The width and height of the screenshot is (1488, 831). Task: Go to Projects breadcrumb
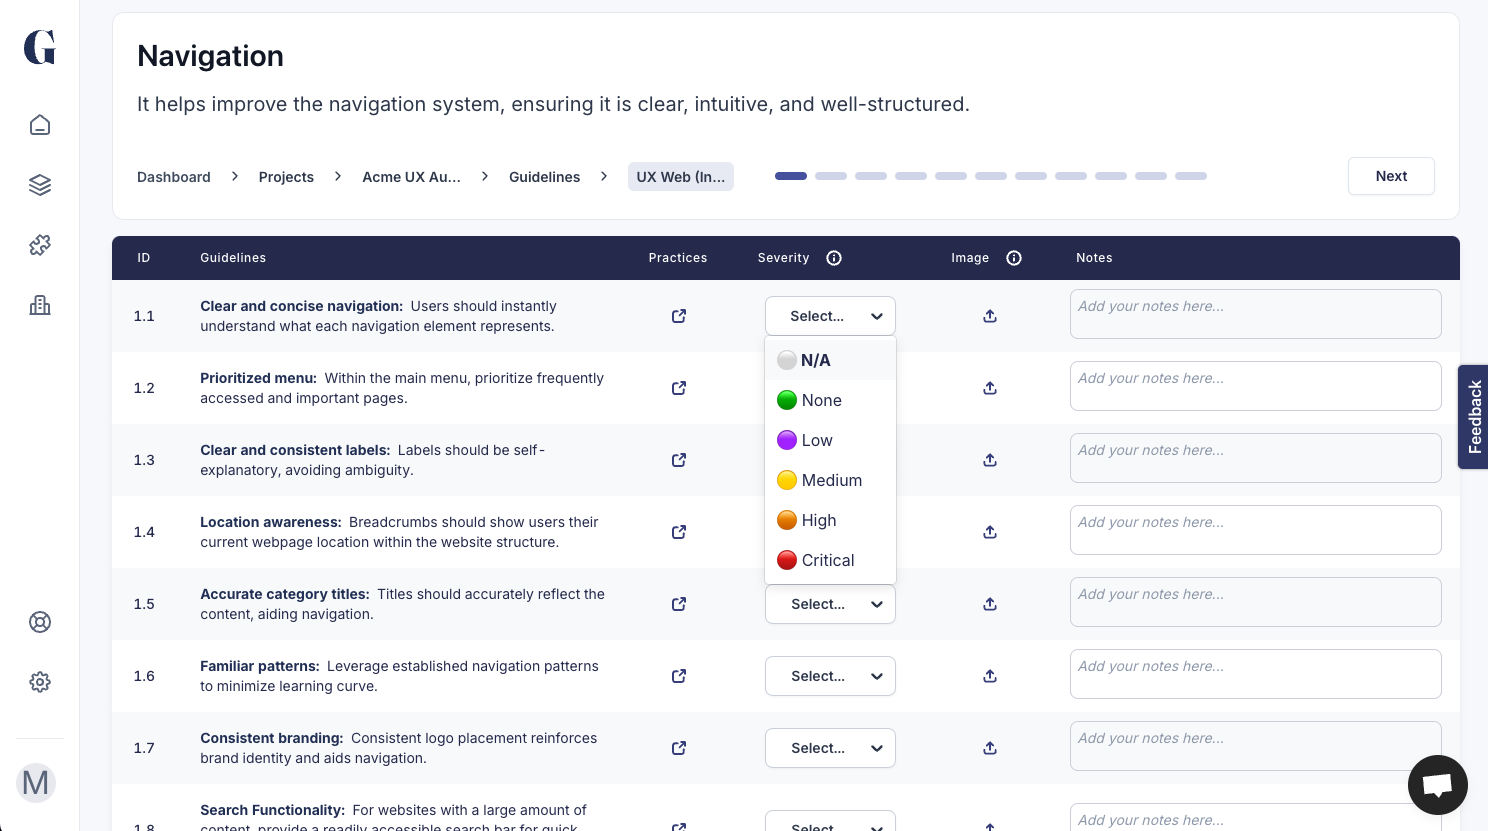coord(286,177)
